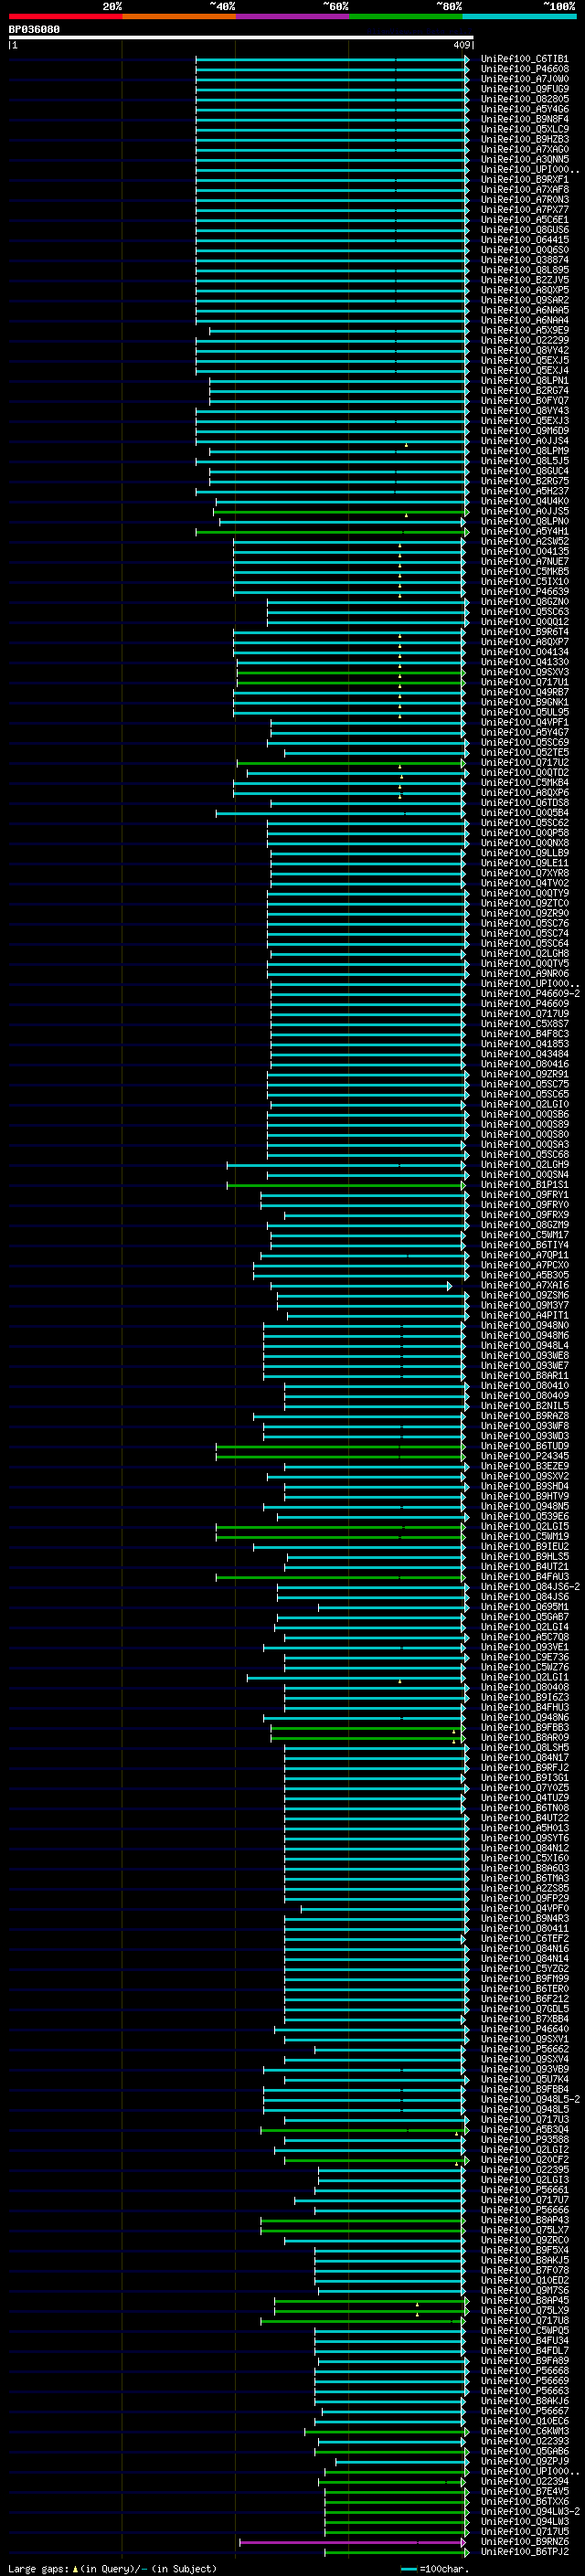Click the cyan ~100% identity legend segment
The height and width of the screenshot is (2576, 585).
(519, 17)
